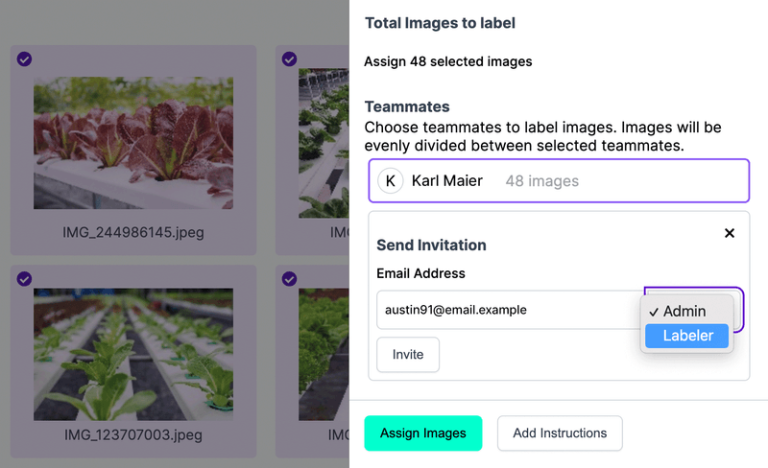The image size is (768, 468).
Task: Click the IMG_244986145.jpeg filename label
Action: (133, 233)
